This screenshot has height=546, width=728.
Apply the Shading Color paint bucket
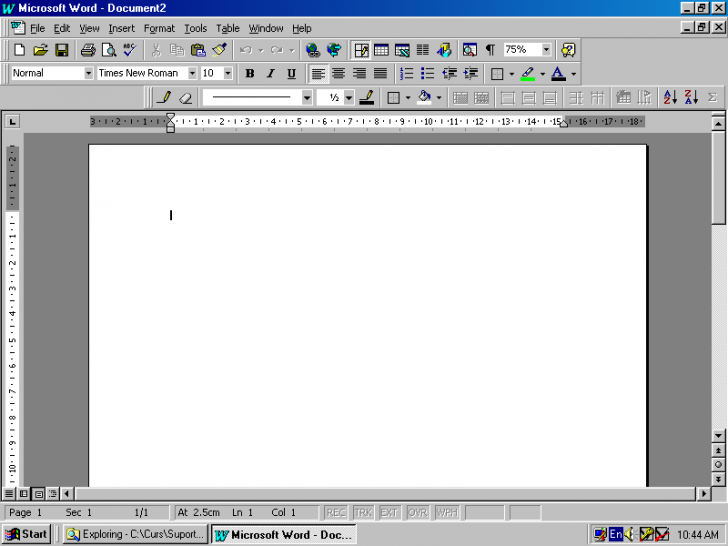click(x=424, y=98)
